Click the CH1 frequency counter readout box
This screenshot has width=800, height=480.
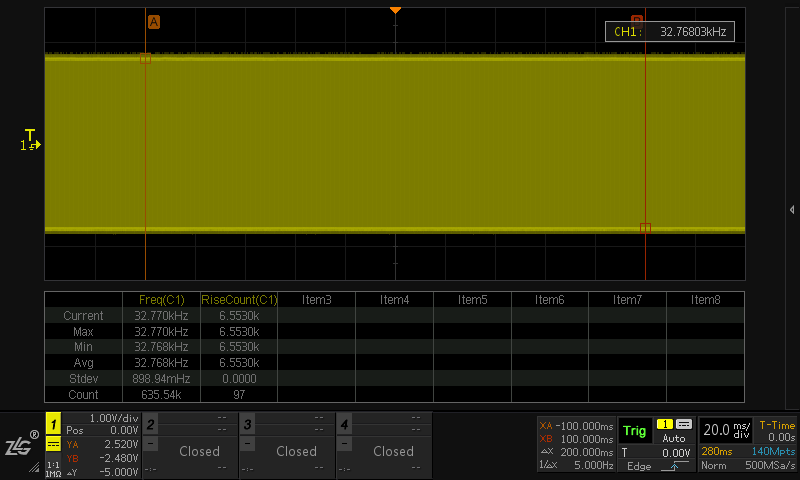(670, 32)
